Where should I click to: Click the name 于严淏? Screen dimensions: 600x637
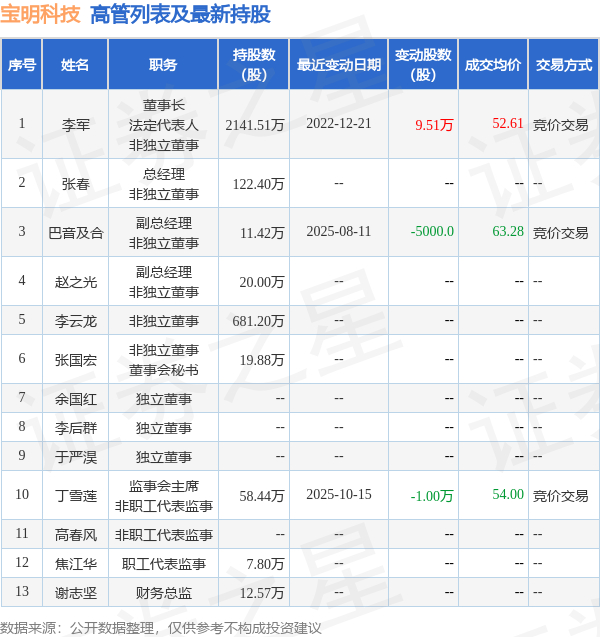(x=76, y=457)
